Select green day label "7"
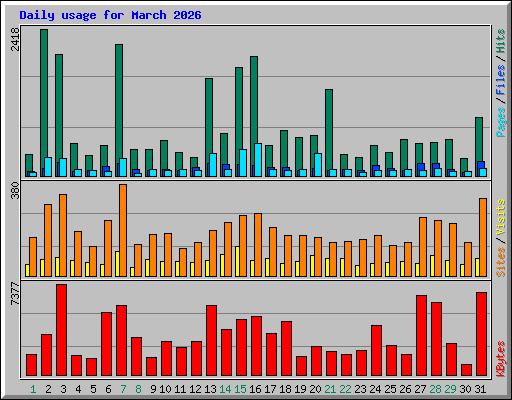Viewport: 512px width, 400px height. [x=123, y=389]
